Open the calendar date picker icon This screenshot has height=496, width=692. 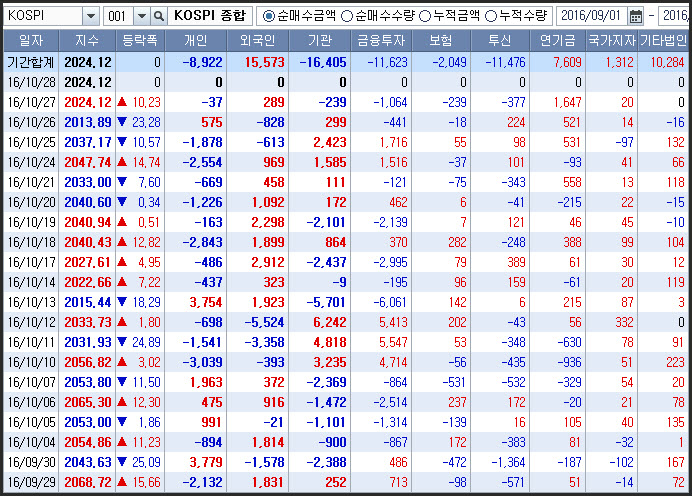(636, 16)
